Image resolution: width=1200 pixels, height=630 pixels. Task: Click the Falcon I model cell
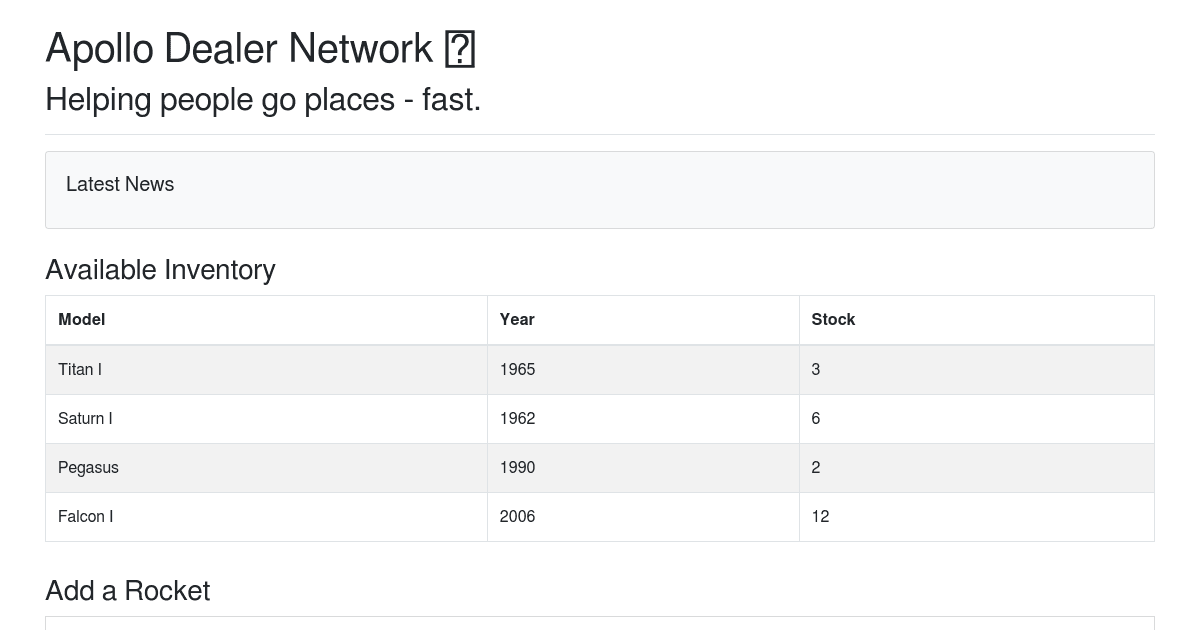point(266,517)
